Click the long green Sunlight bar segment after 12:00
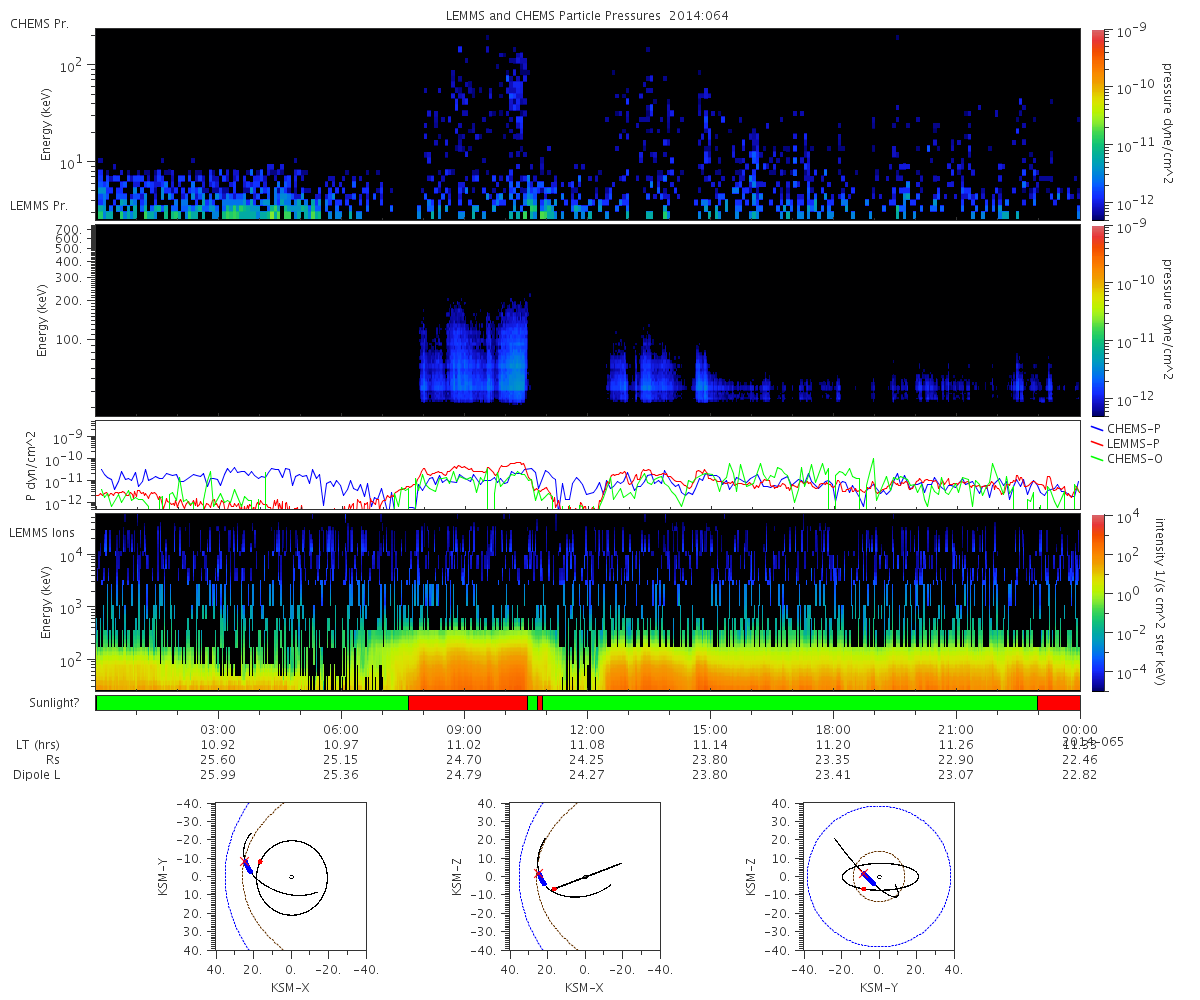The image size is (1200, 1000). [x=790, y=703]
